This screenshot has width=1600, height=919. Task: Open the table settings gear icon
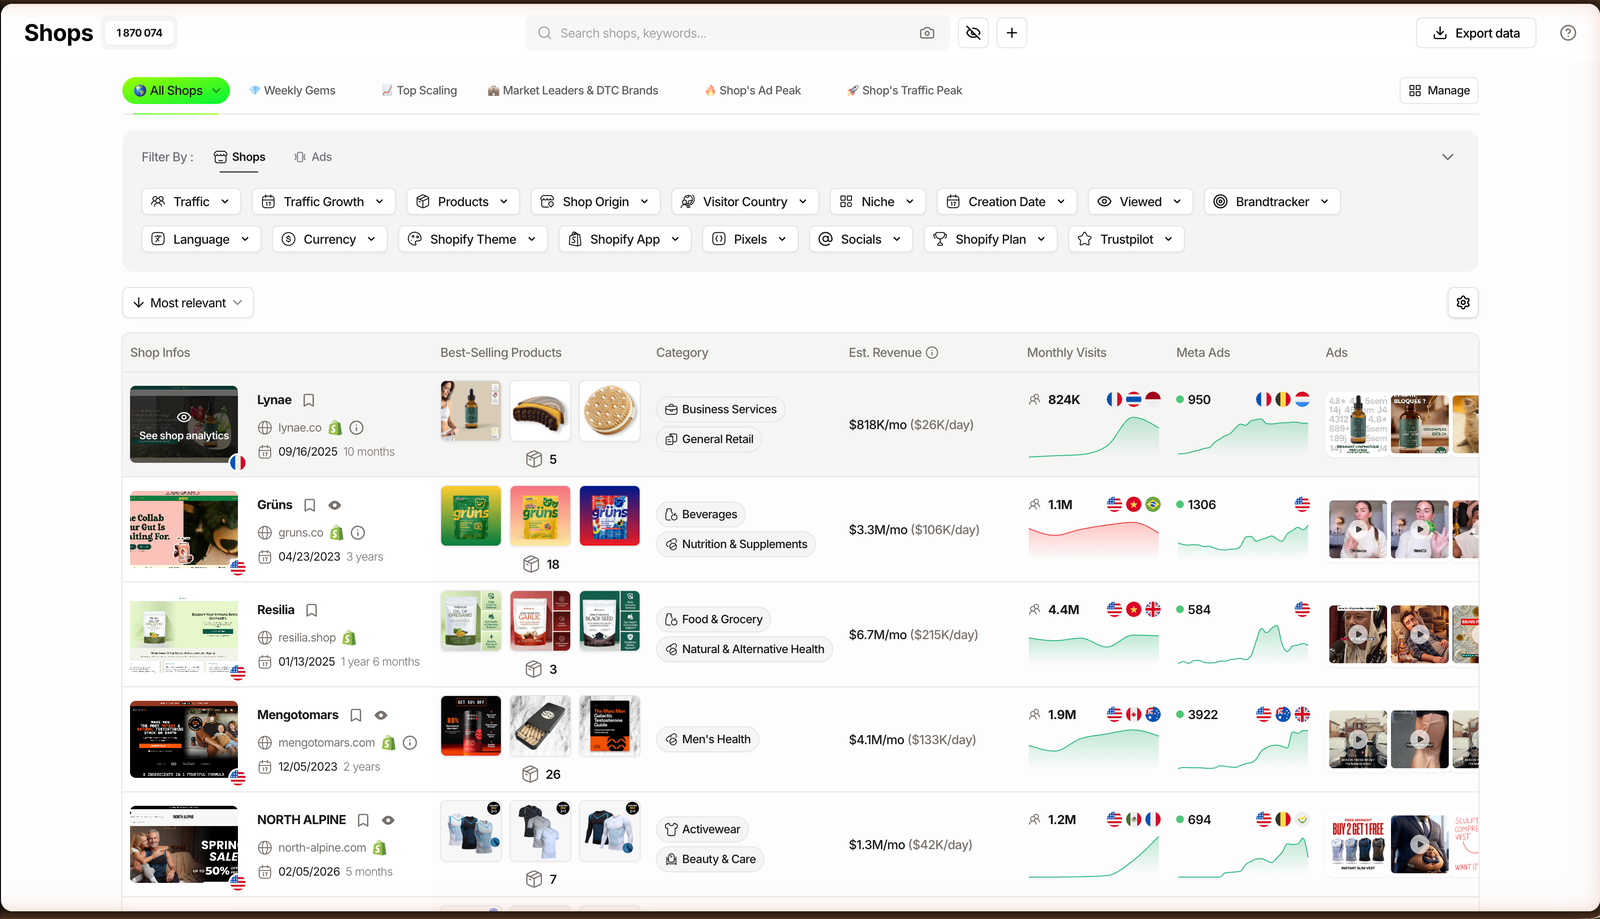point(1463,303)
